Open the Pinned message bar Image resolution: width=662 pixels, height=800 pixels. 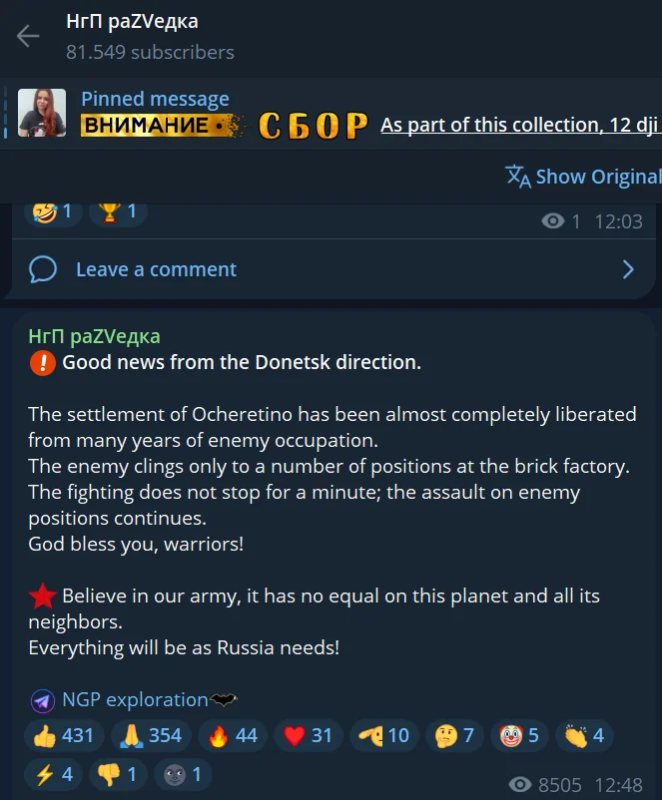(331, 114)
